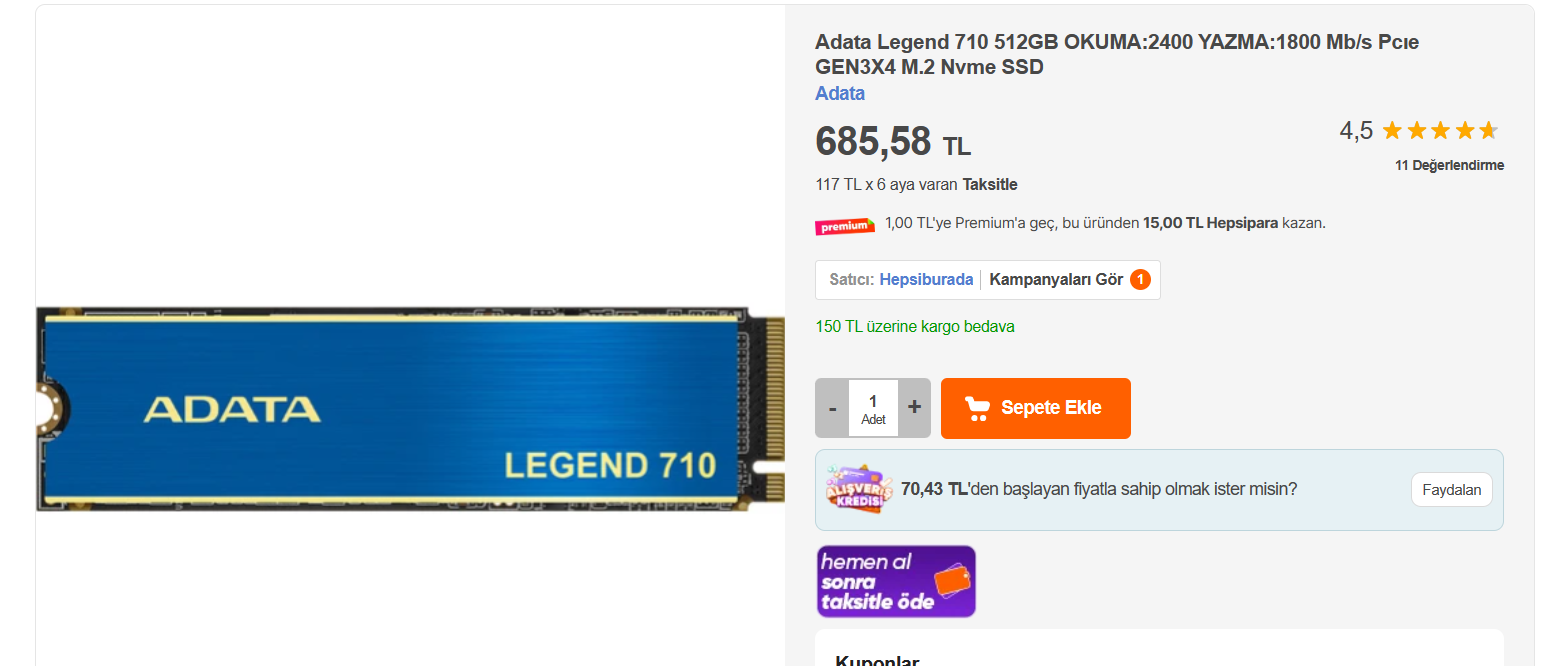The height and width of the screenshot is (666, 1549).
Task: Click the 4,5 rating score
Action: point(1356,130)
